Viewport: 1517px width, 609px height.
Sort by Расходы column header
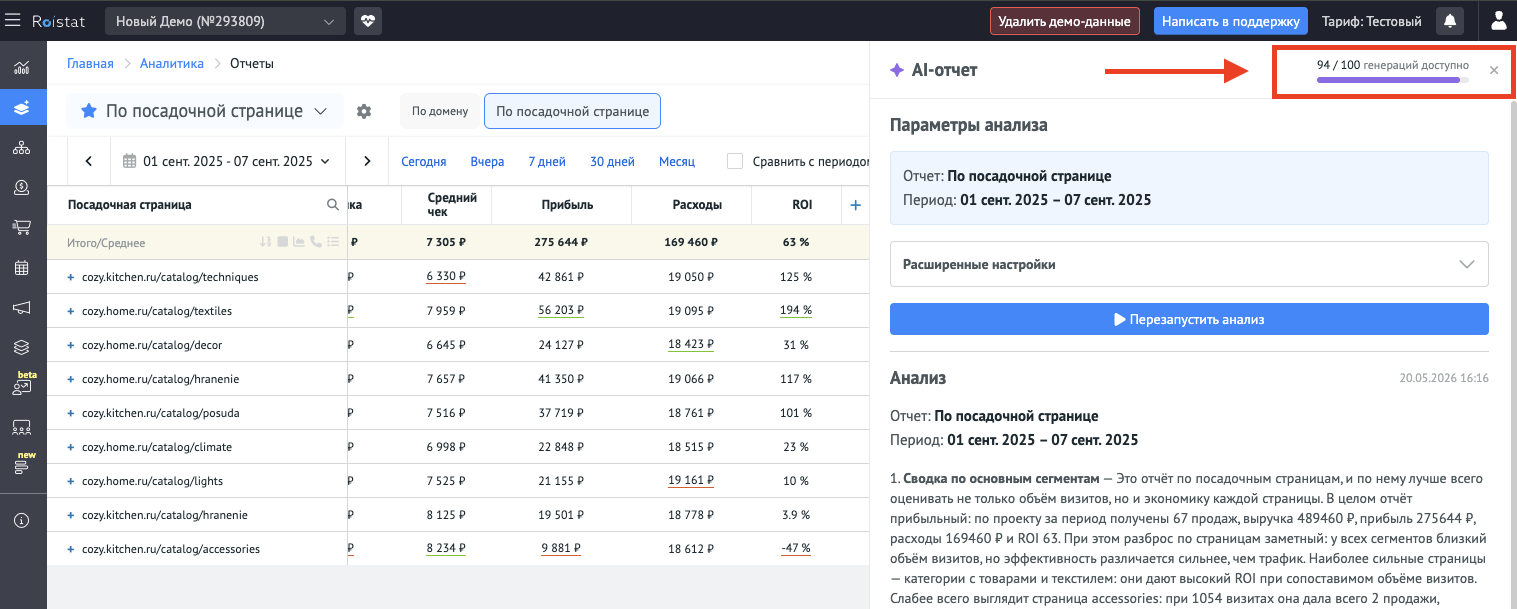coord(697,205)
